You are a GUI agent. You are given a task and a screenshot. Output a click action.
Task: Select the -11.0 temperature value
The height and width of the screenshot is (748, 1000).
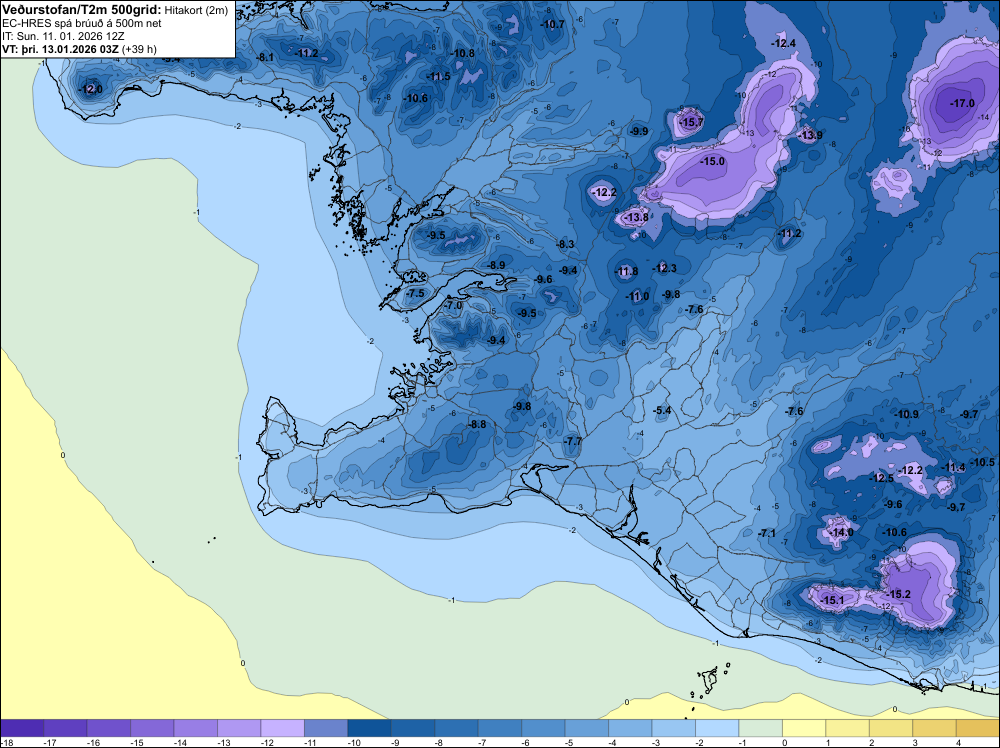(x=637, y=297)
